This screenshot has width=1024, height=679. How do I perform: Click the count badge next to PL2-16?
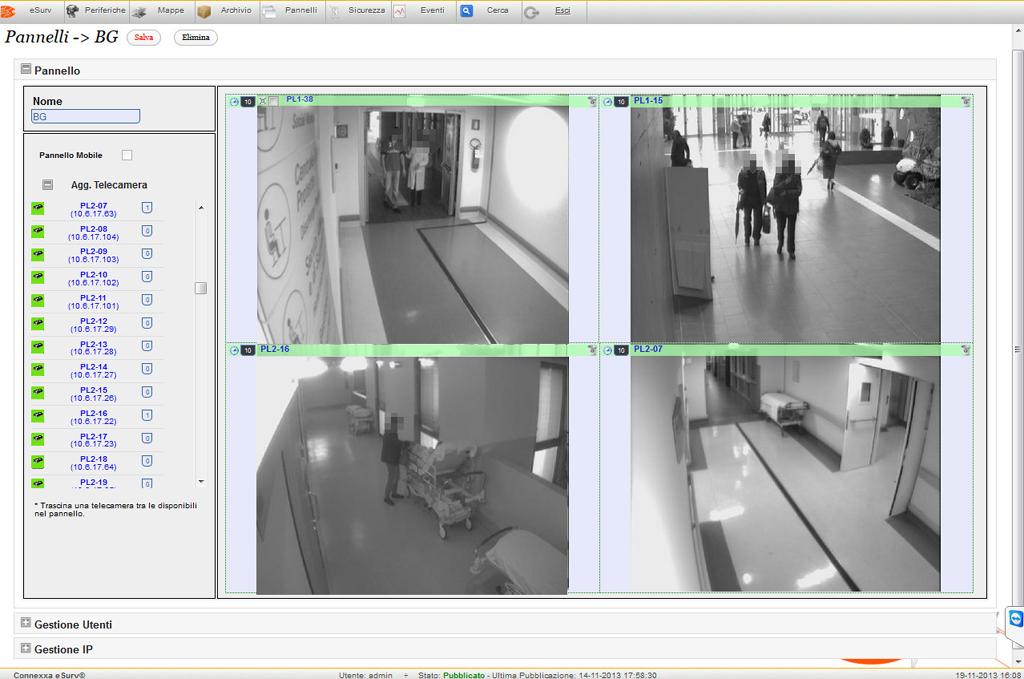point(147,415)
